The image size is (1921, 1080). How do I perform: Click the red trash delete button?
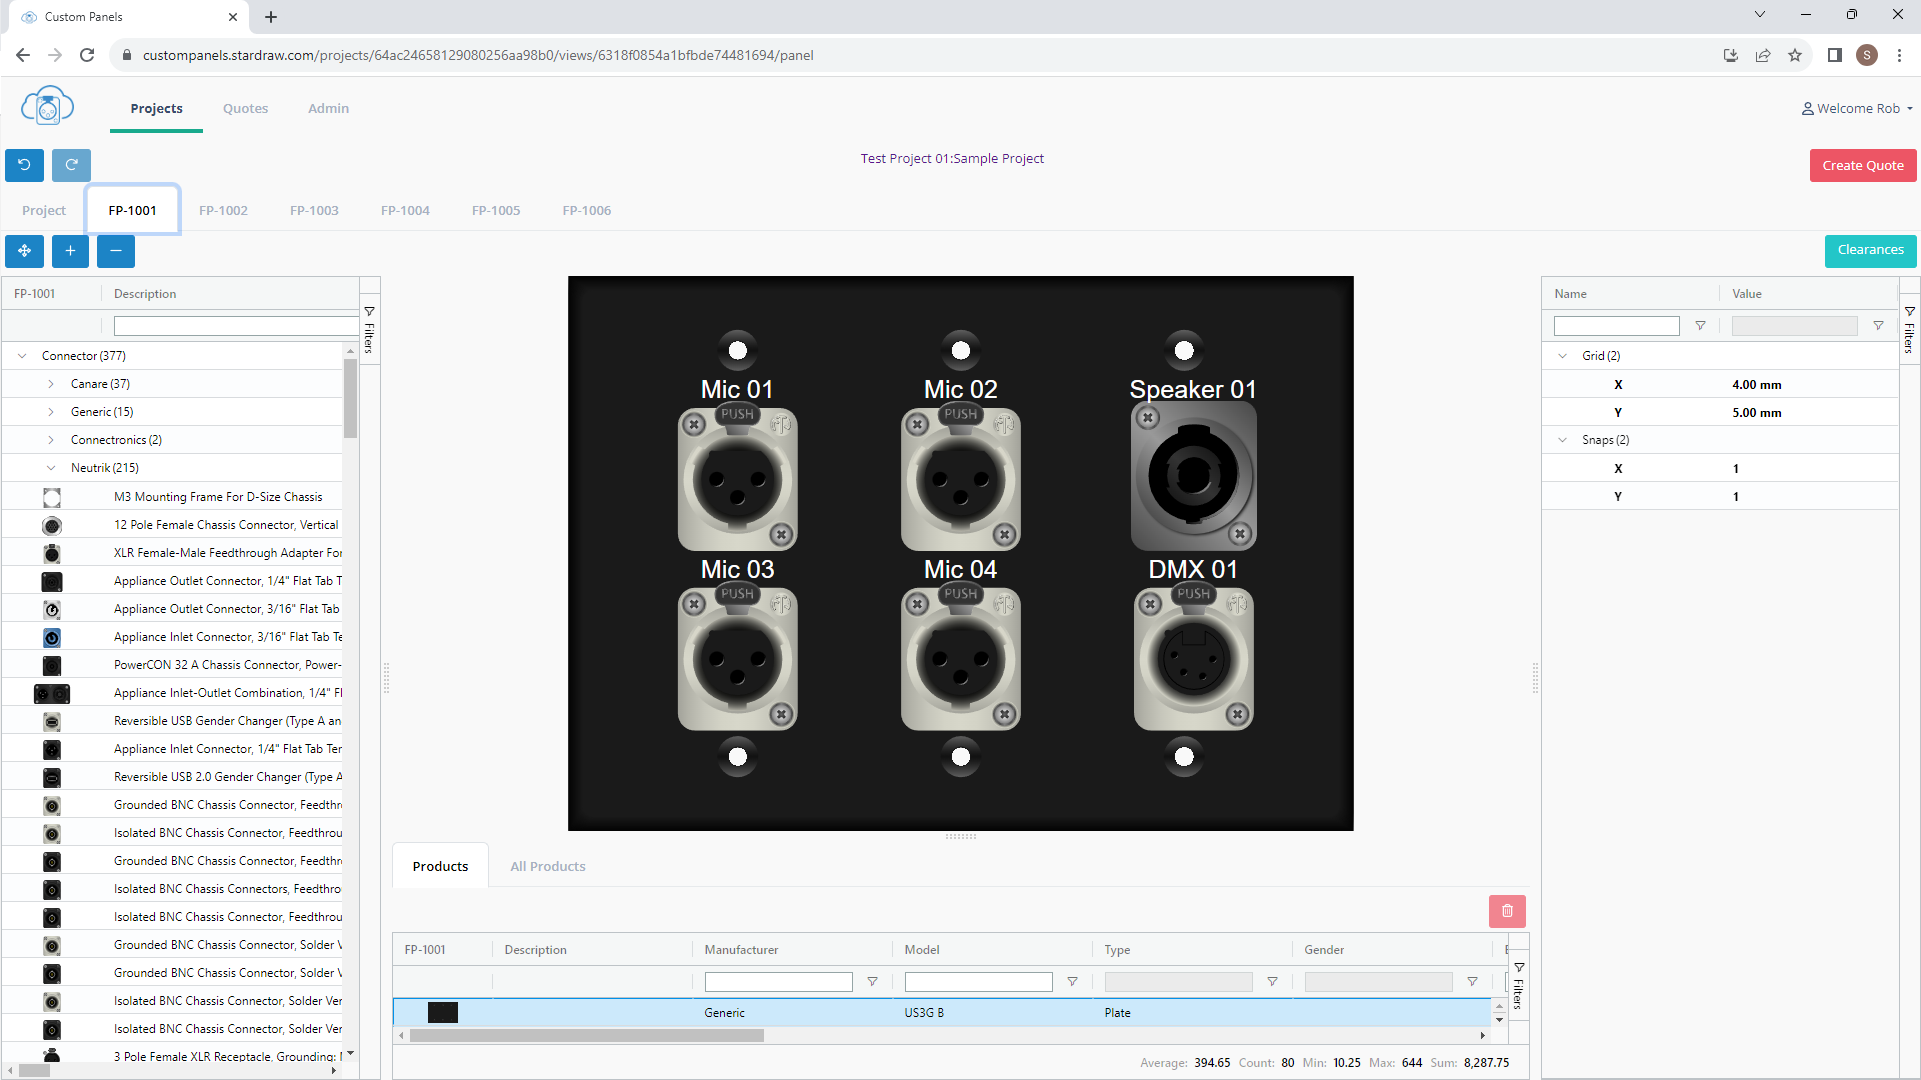(x=1506, y=911)
